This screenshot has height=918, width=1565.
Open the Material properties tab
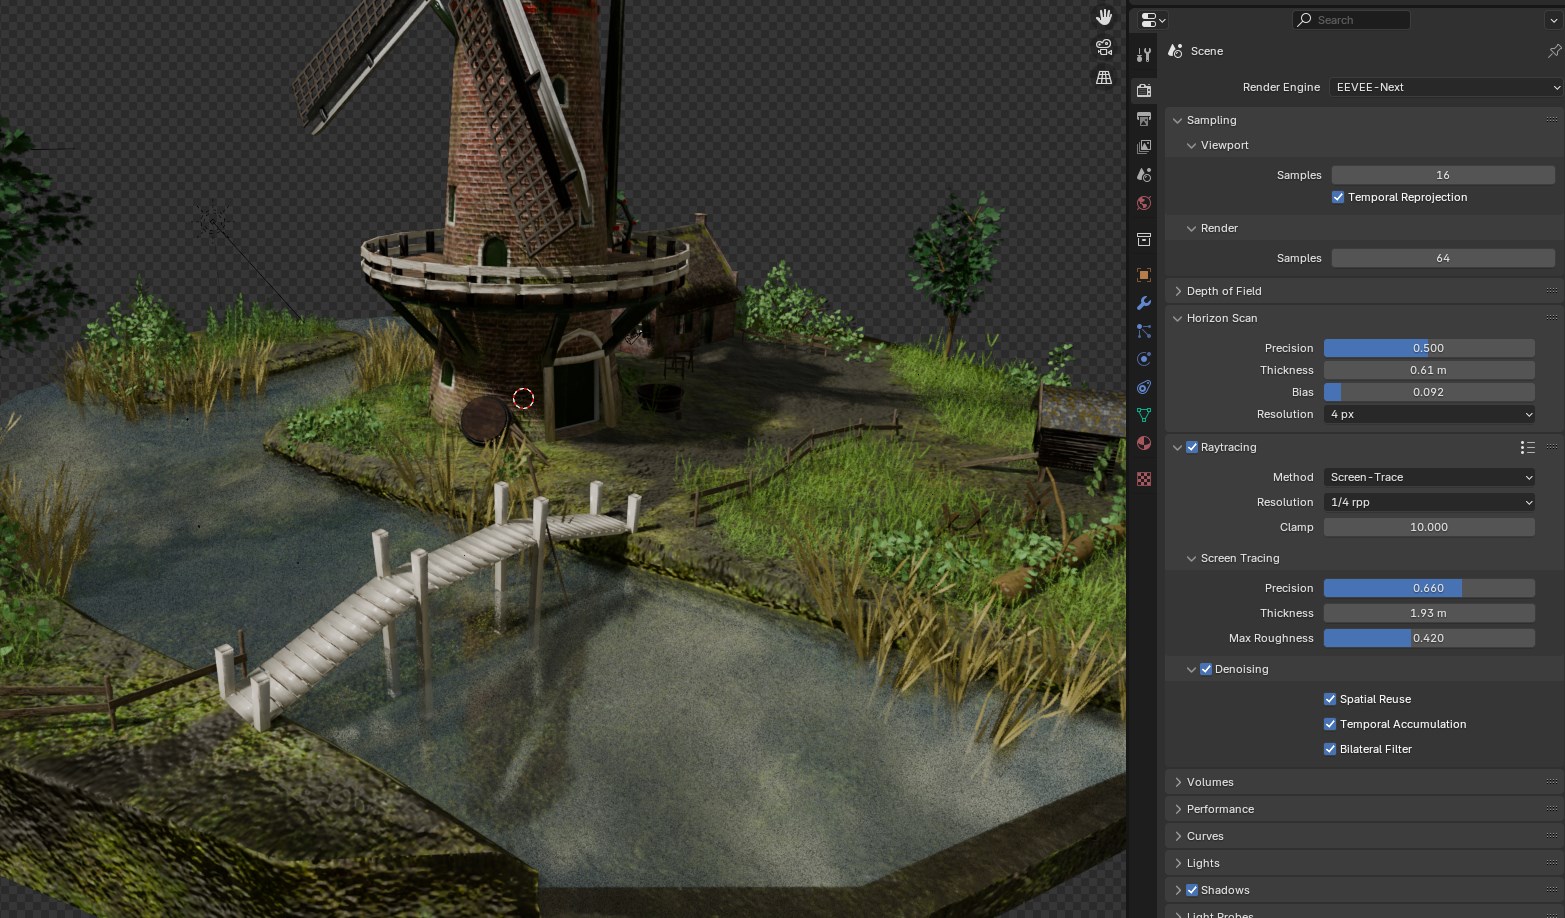[x=1144, y=442]
